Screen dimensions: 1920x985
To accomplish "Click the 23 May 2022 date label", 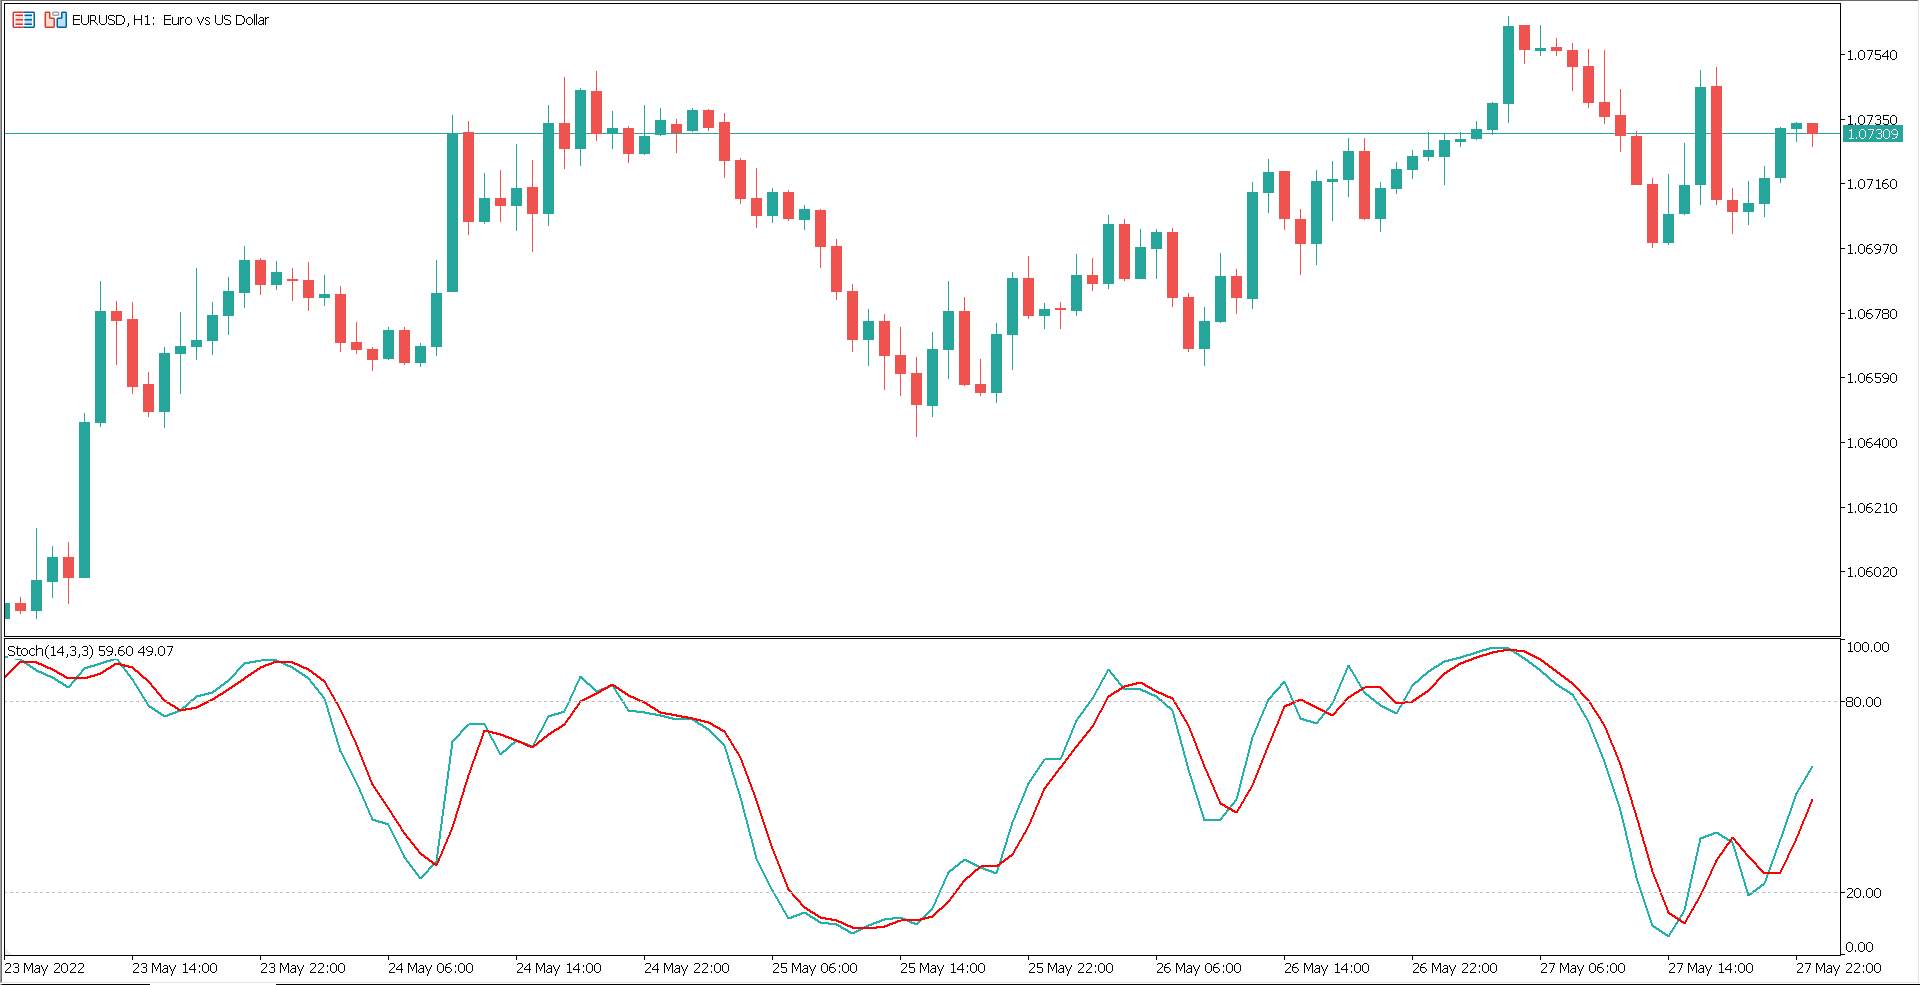I will (45, 968).
